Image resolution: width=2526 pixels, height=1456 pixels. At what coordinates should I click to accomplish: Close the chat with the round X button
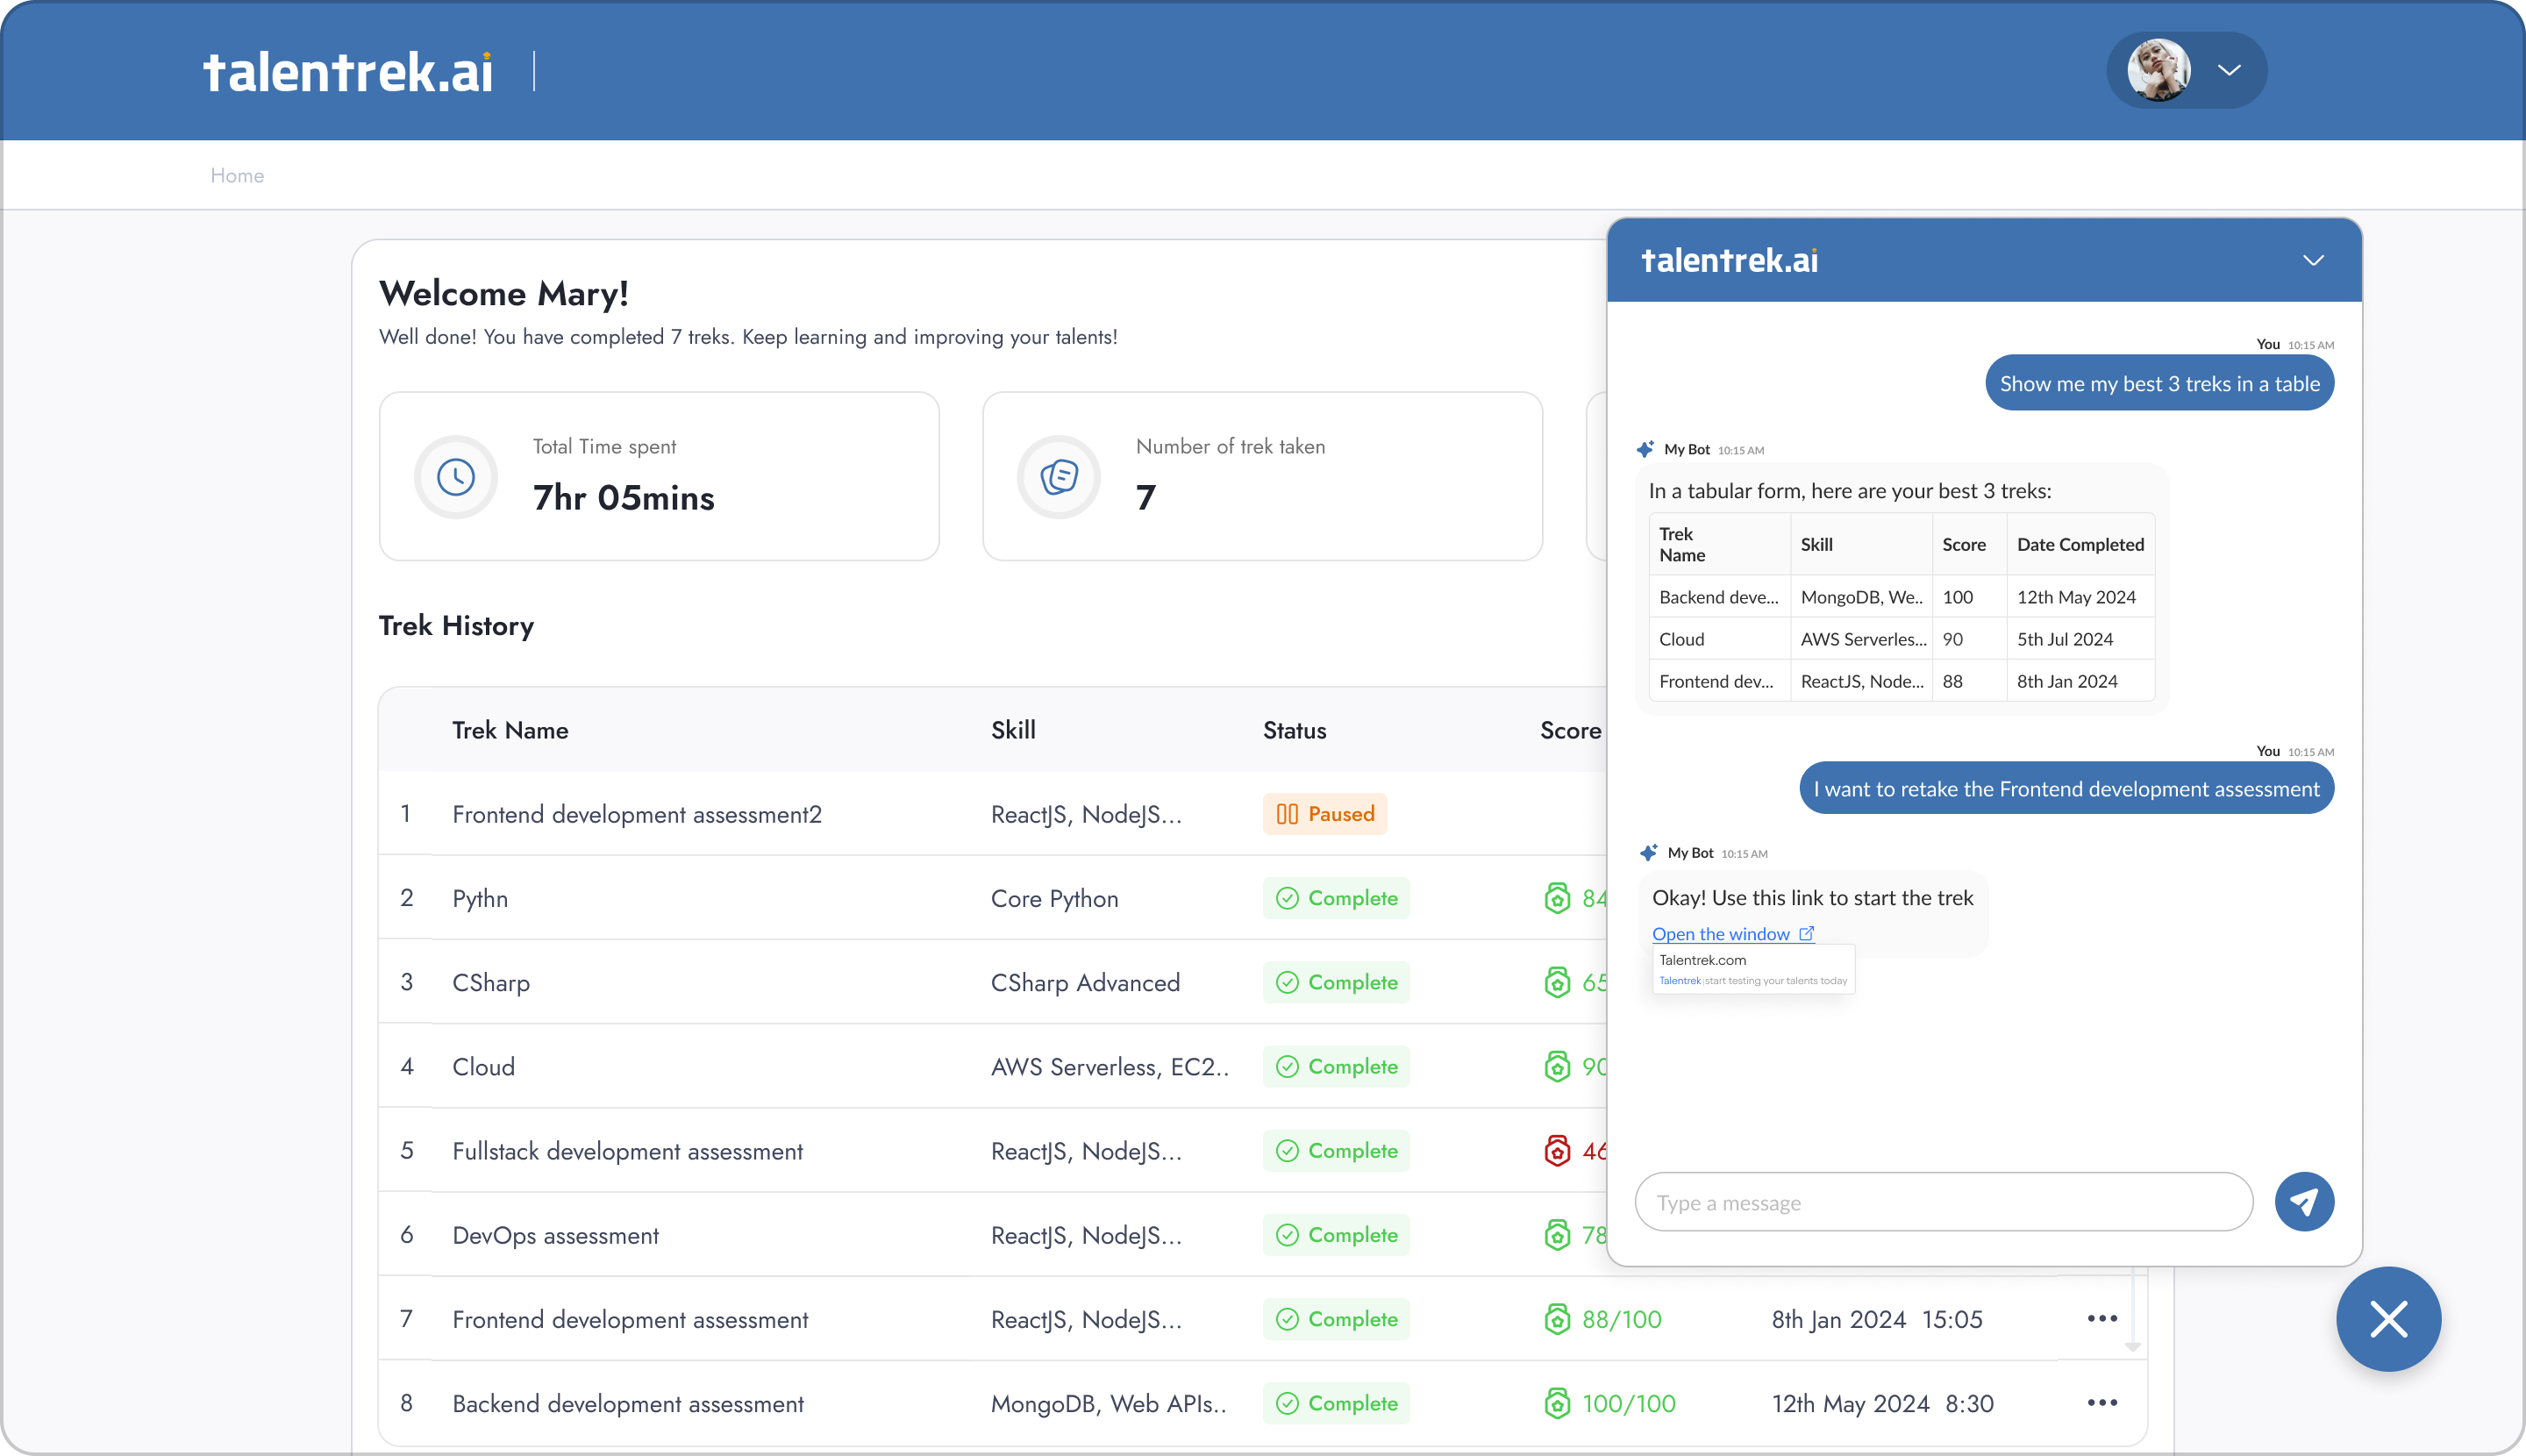[x=2388, y=1319]
